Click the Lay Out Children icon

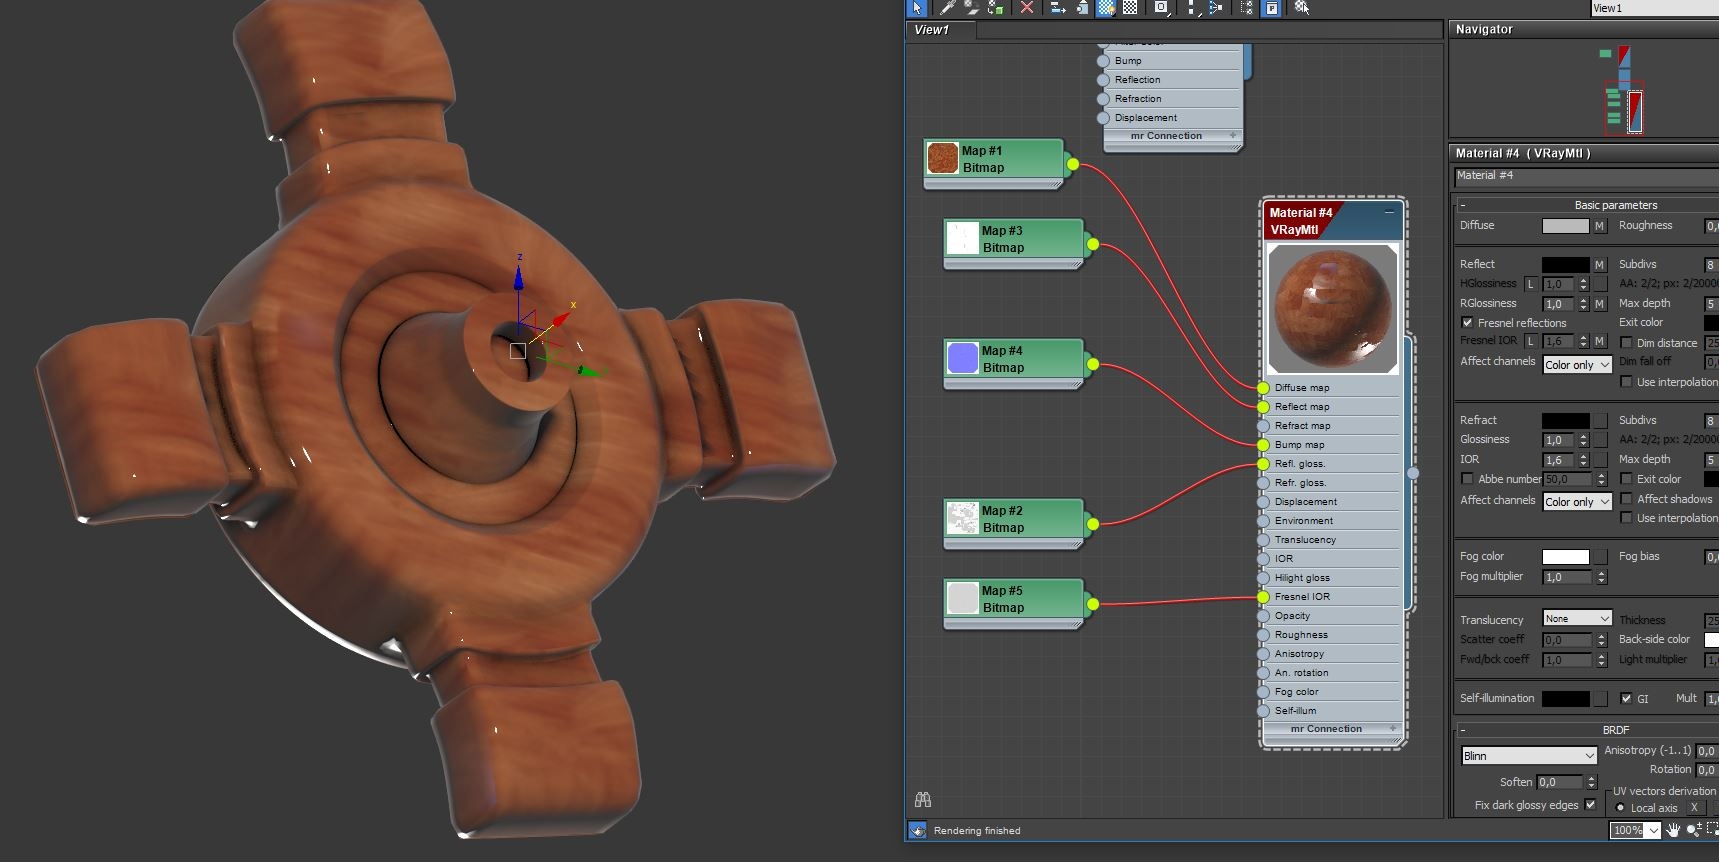pos(1215,8)
